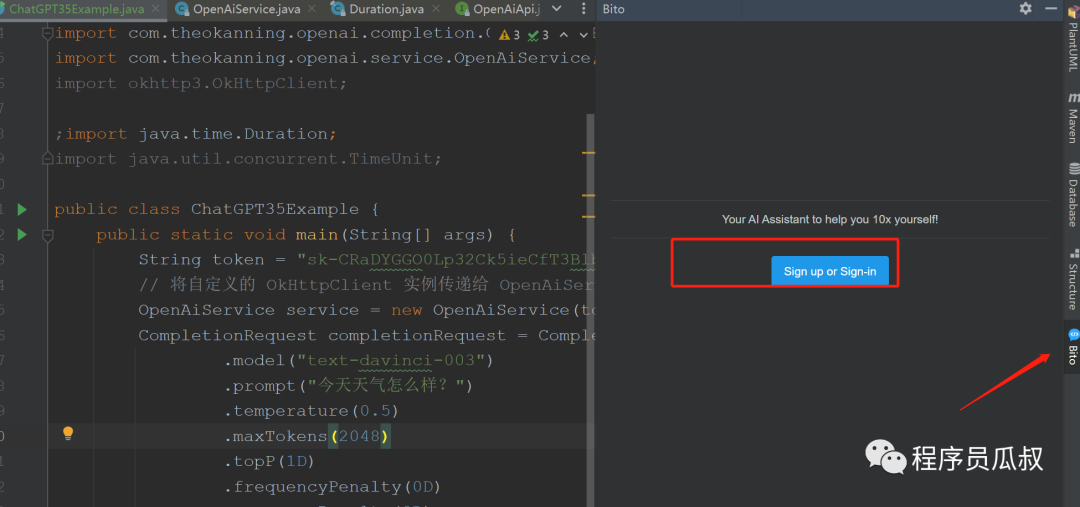Click the token string starting 'sk-CRaDYGGO'
The image size is (1080, 507).
coord(446,260)
